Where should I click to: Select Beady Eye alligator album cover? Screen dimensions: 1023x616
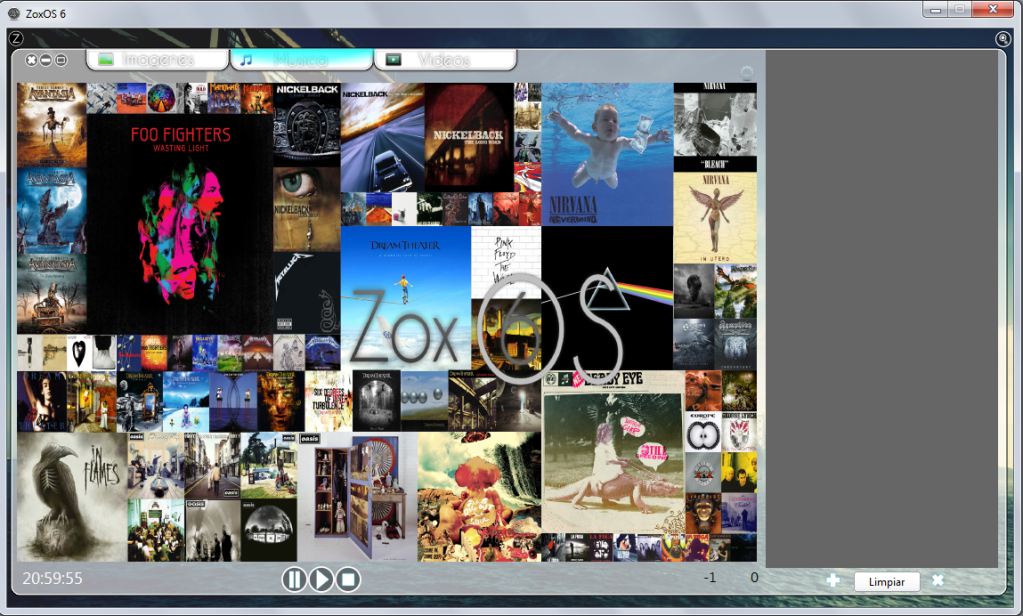pyautogui.click(x=613, y=452)
